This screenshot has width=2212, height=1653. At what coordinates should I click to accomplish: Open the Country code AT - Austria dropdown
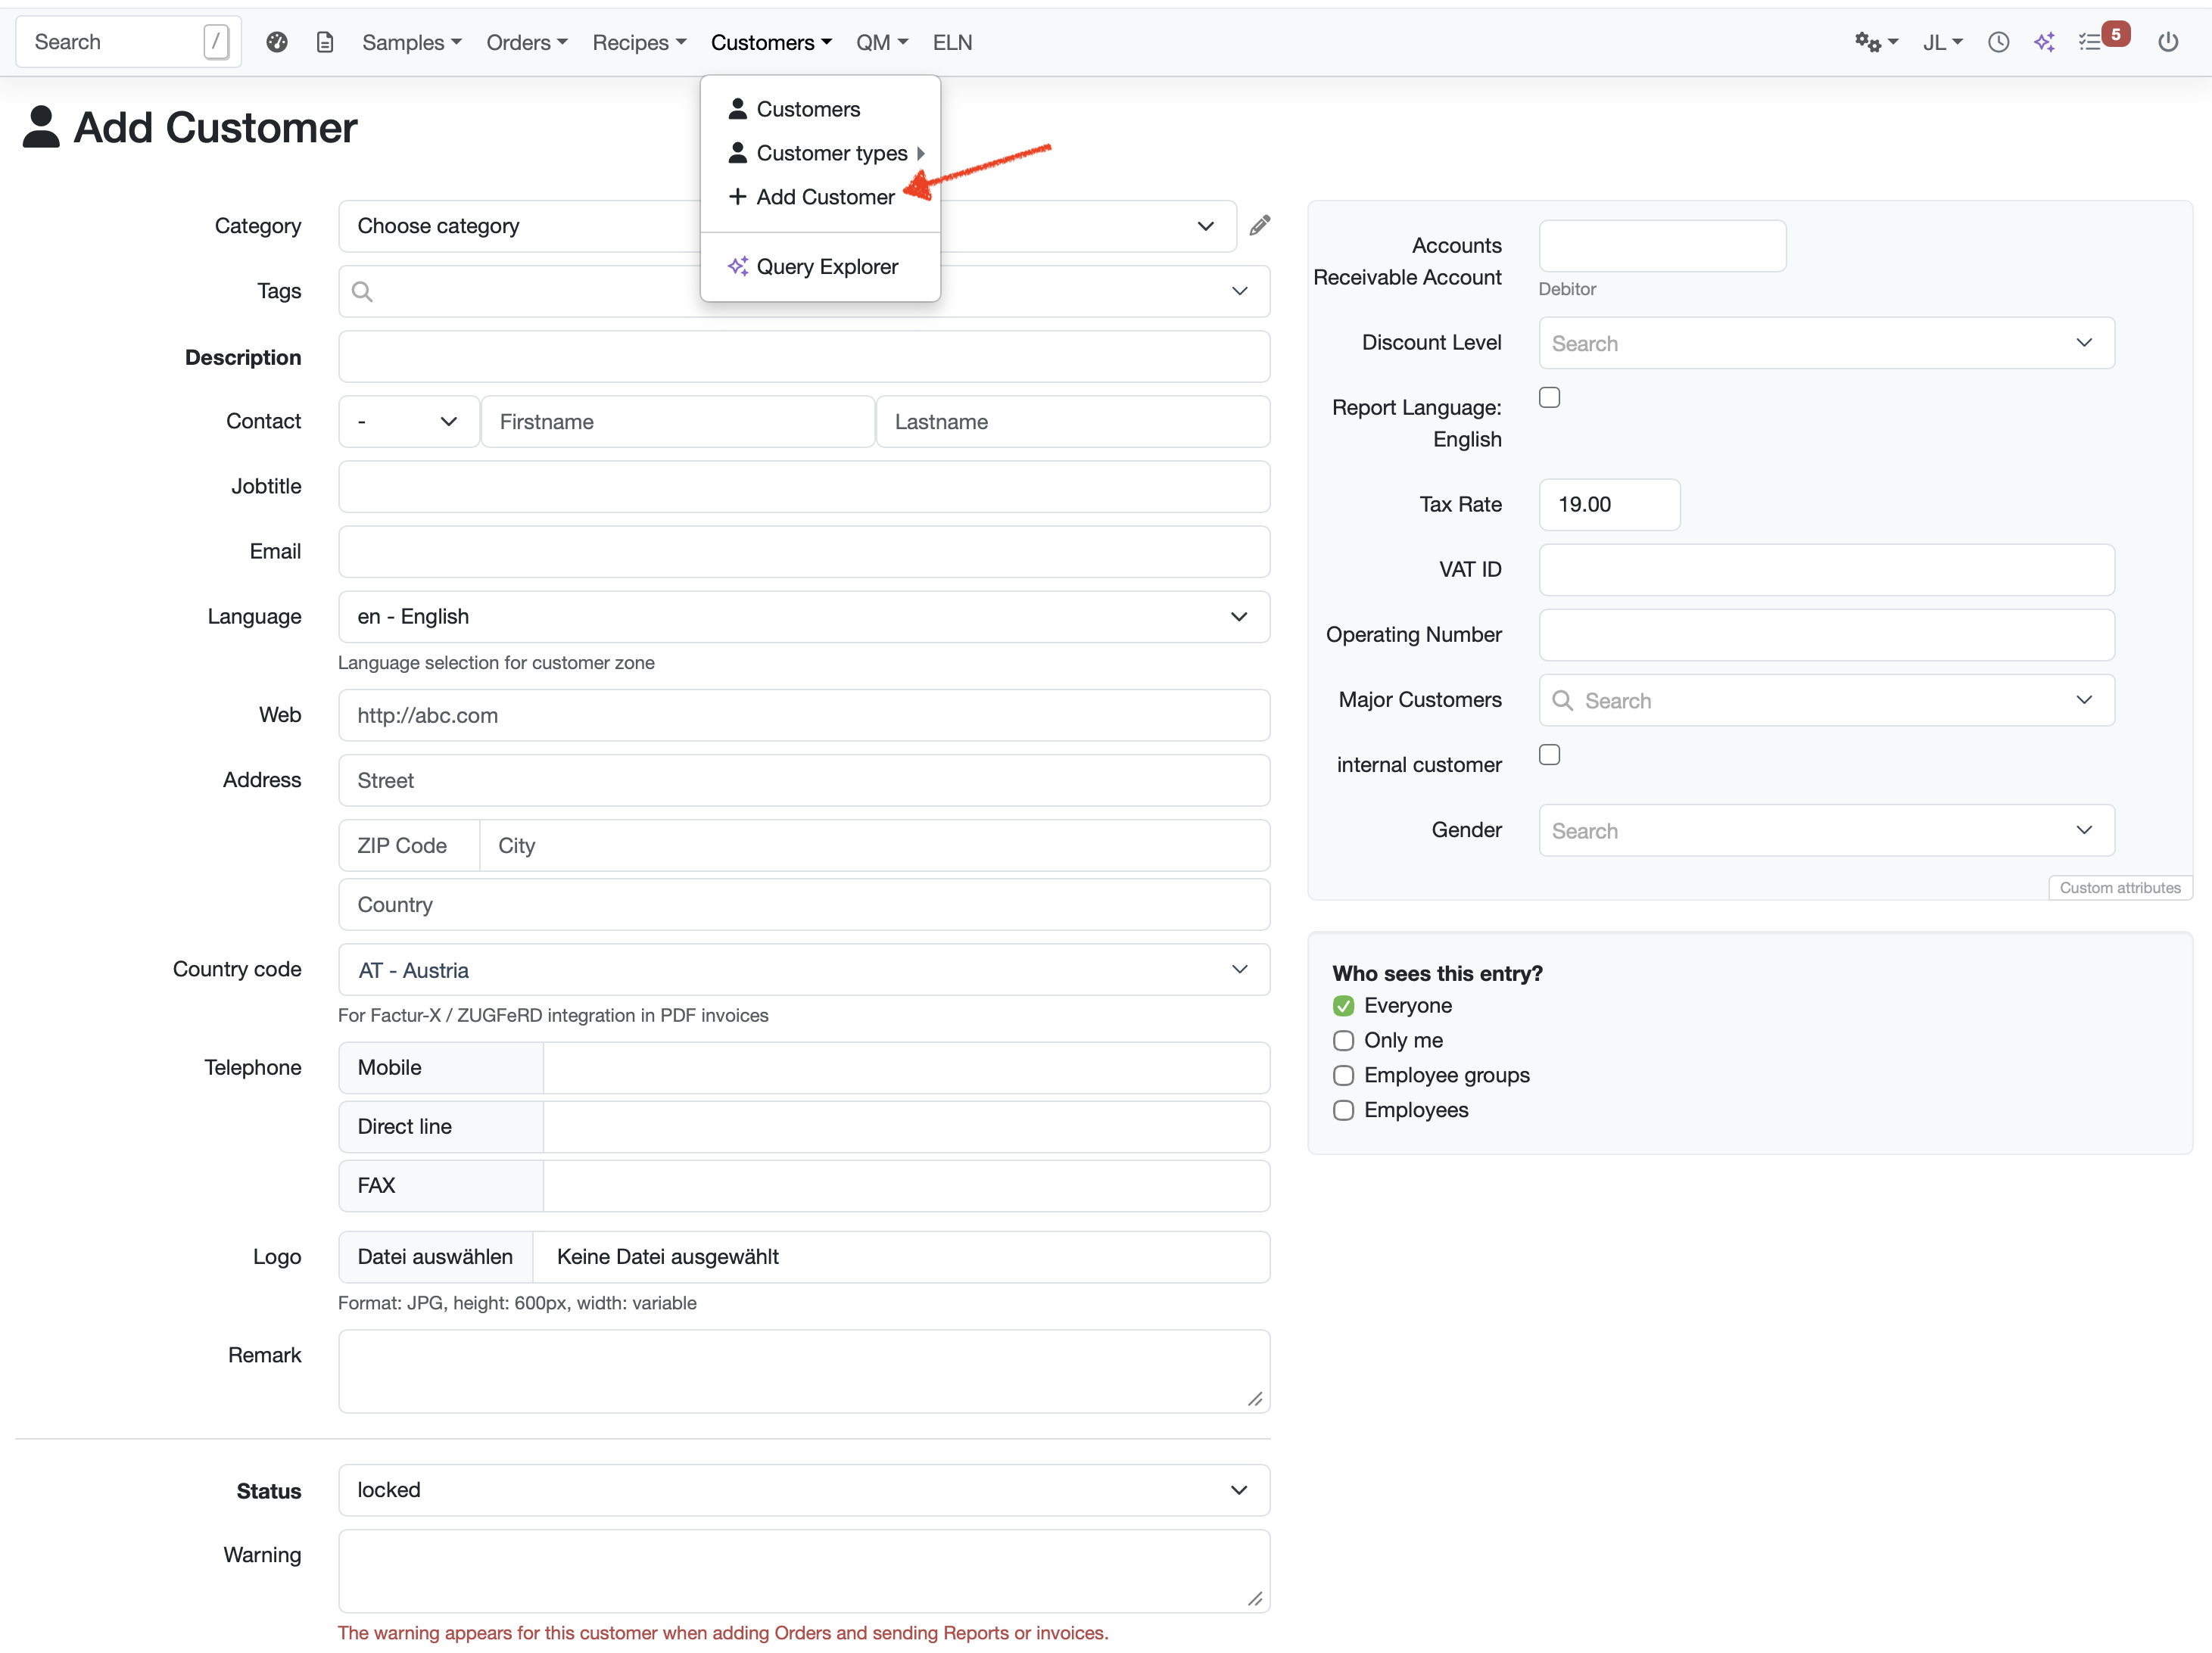(804, 969)
